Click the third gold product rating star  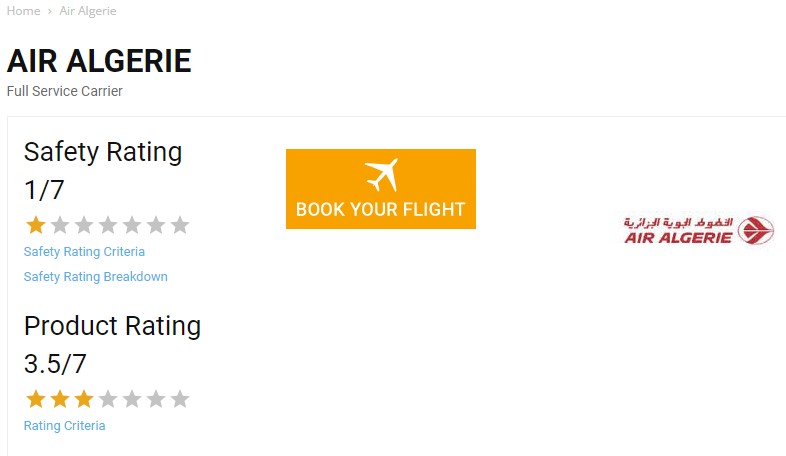[84, 400]
